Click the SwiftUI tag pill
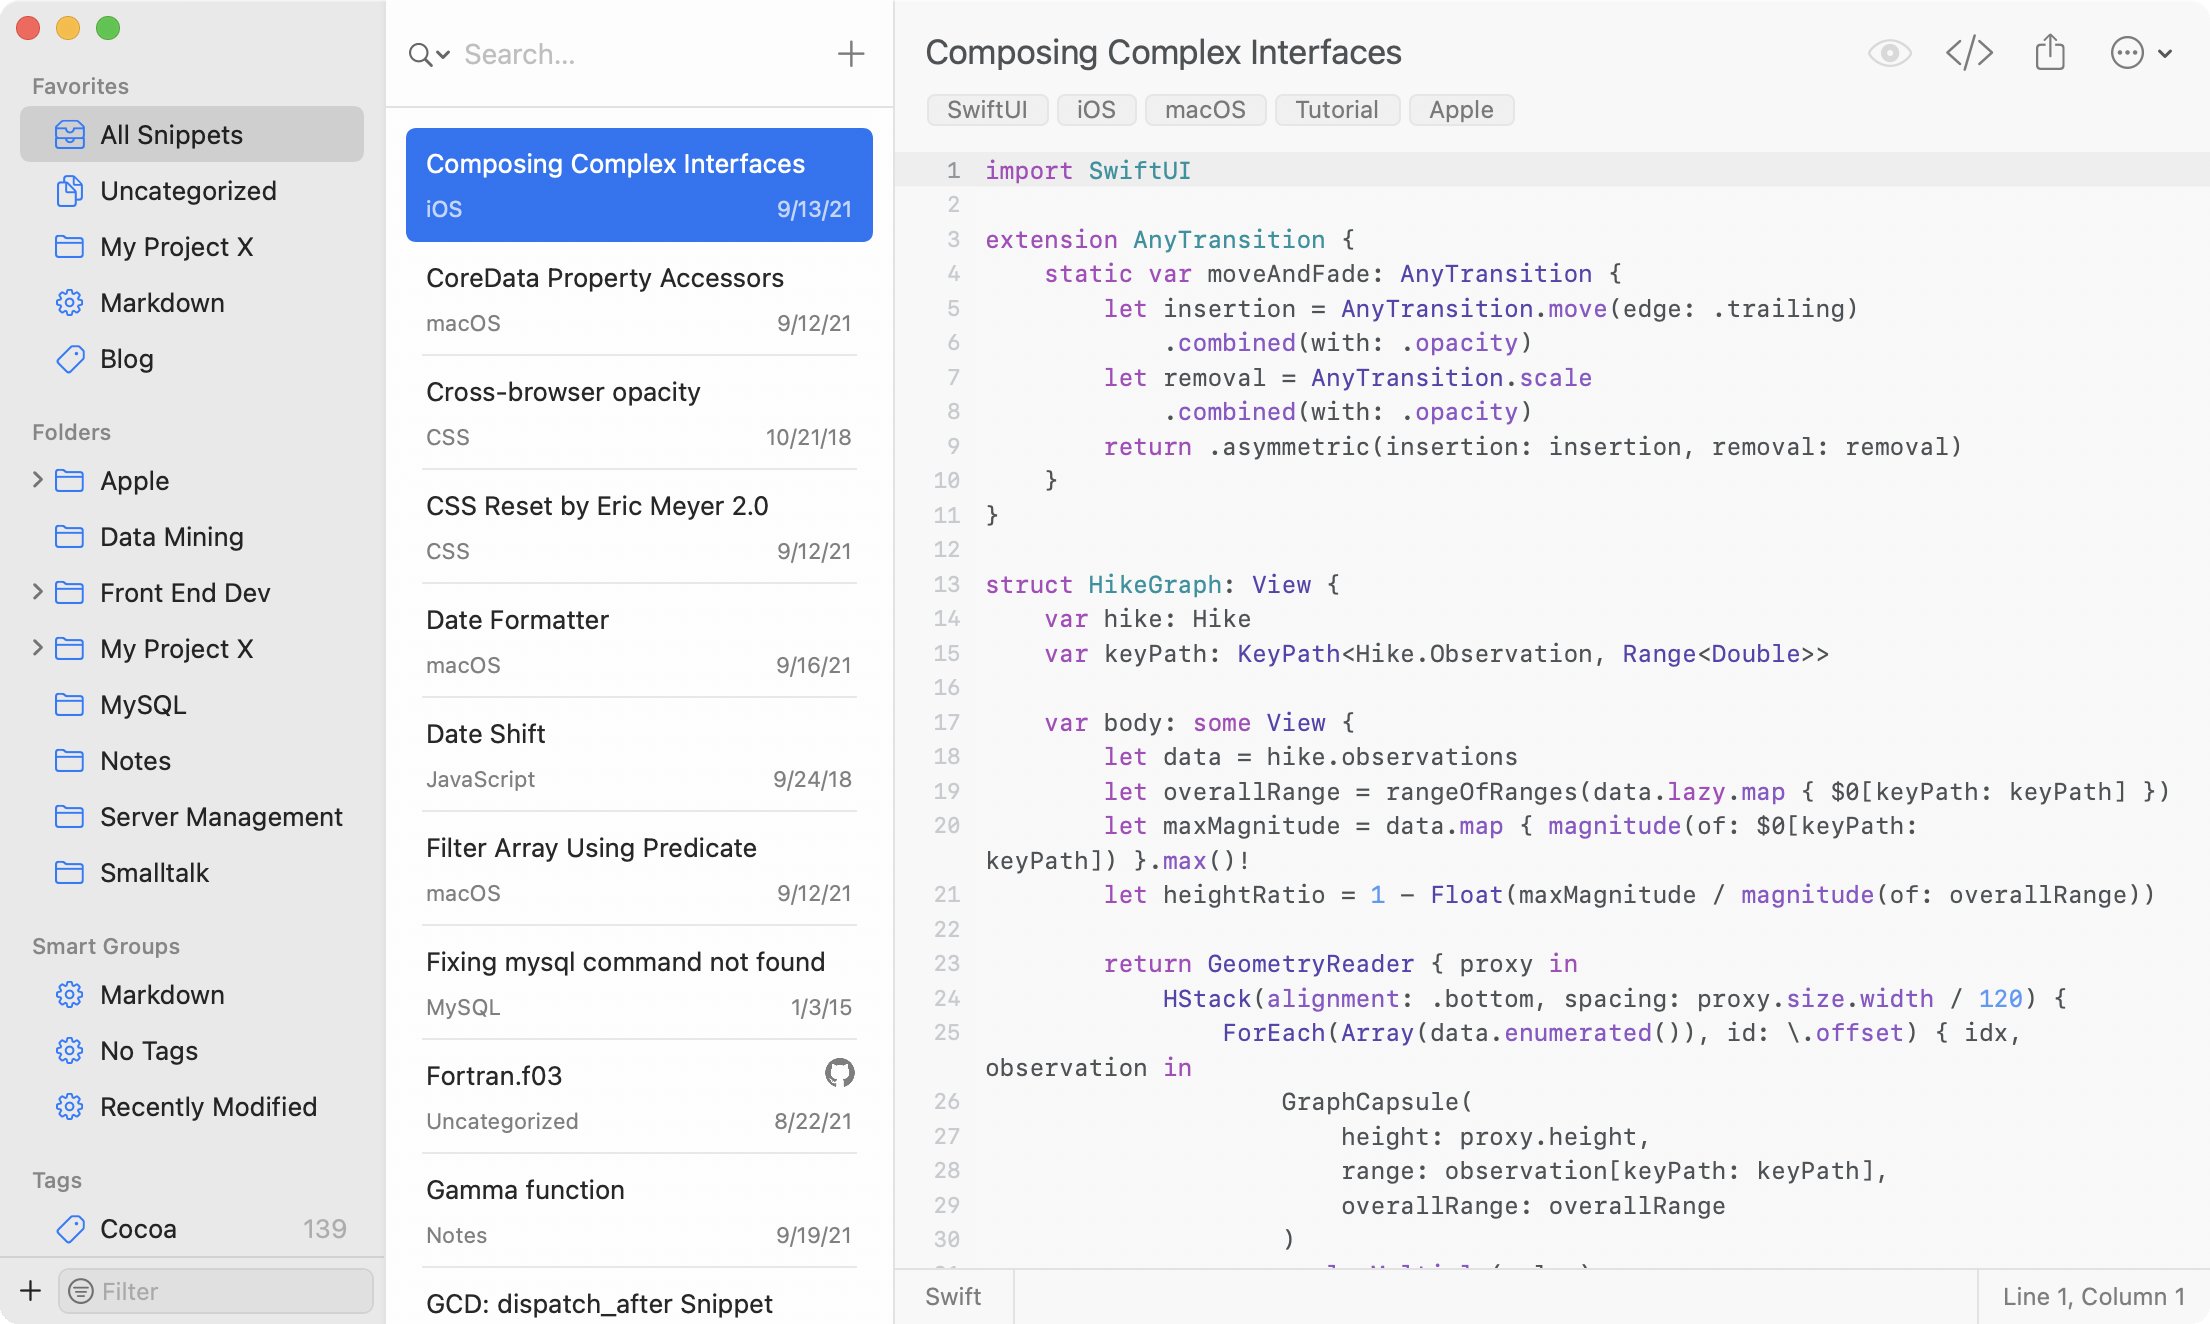 coord(986,110)
